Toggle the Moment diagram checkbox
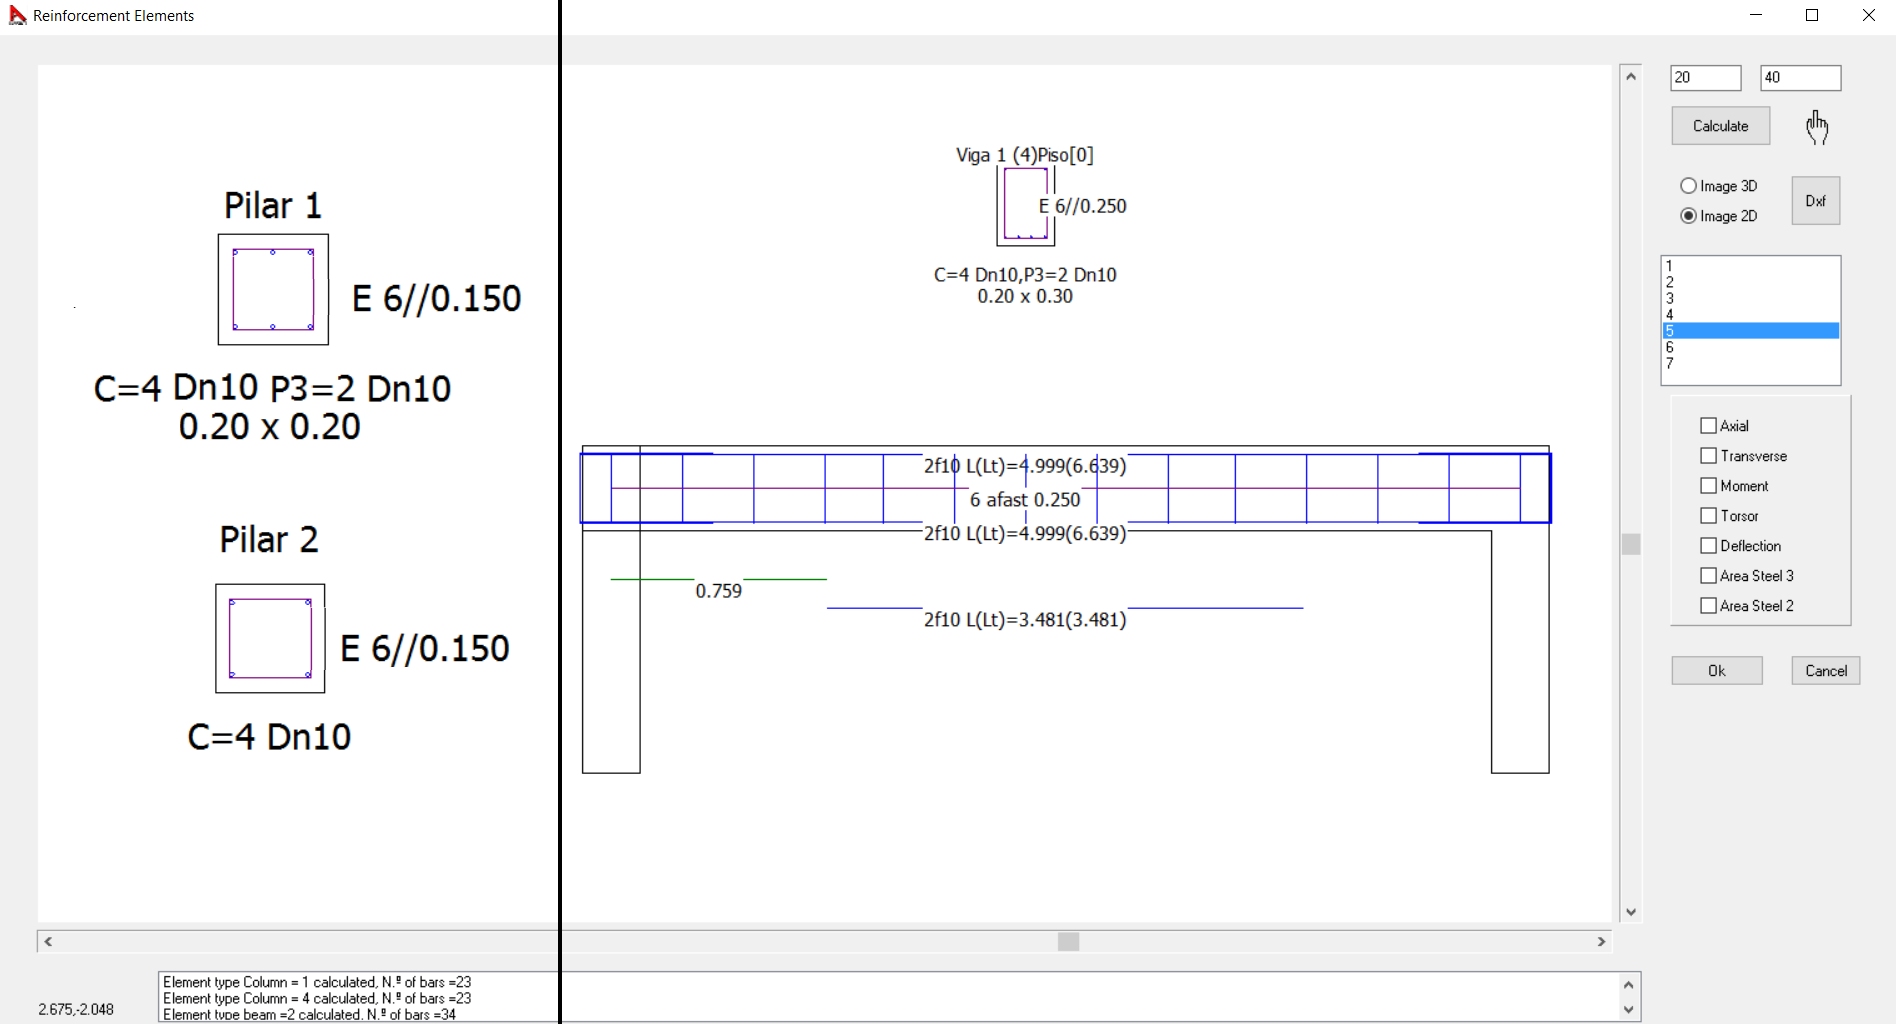Viewport: 1896px width, 1024px height. tap(1708, 486)
